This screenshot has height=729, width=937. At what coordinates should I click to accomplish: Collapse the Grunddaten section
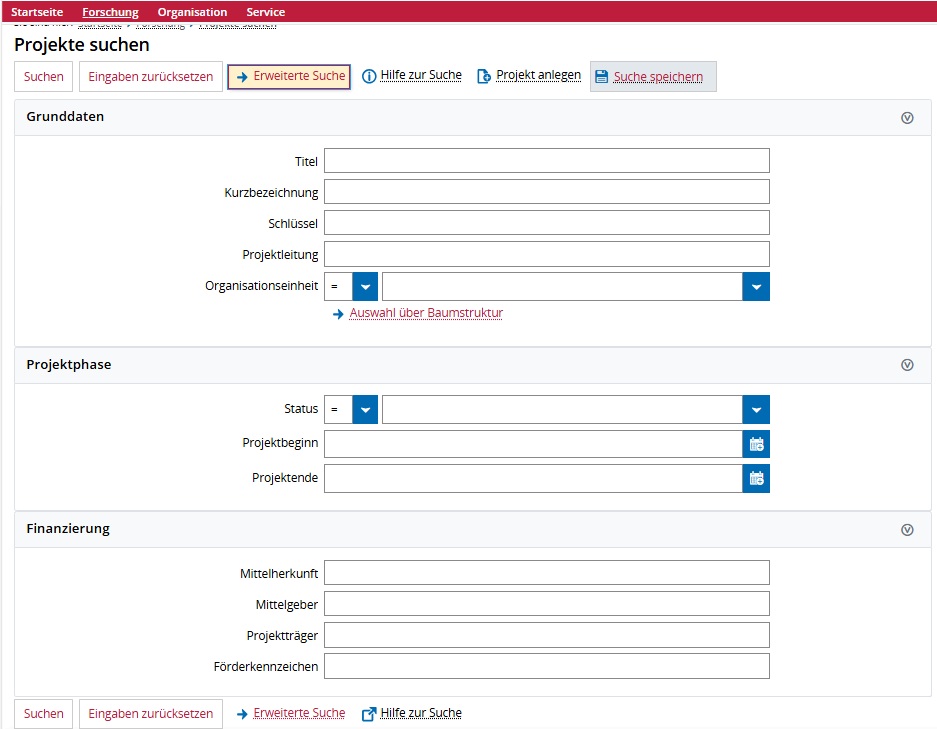click(x=907, y=117)
